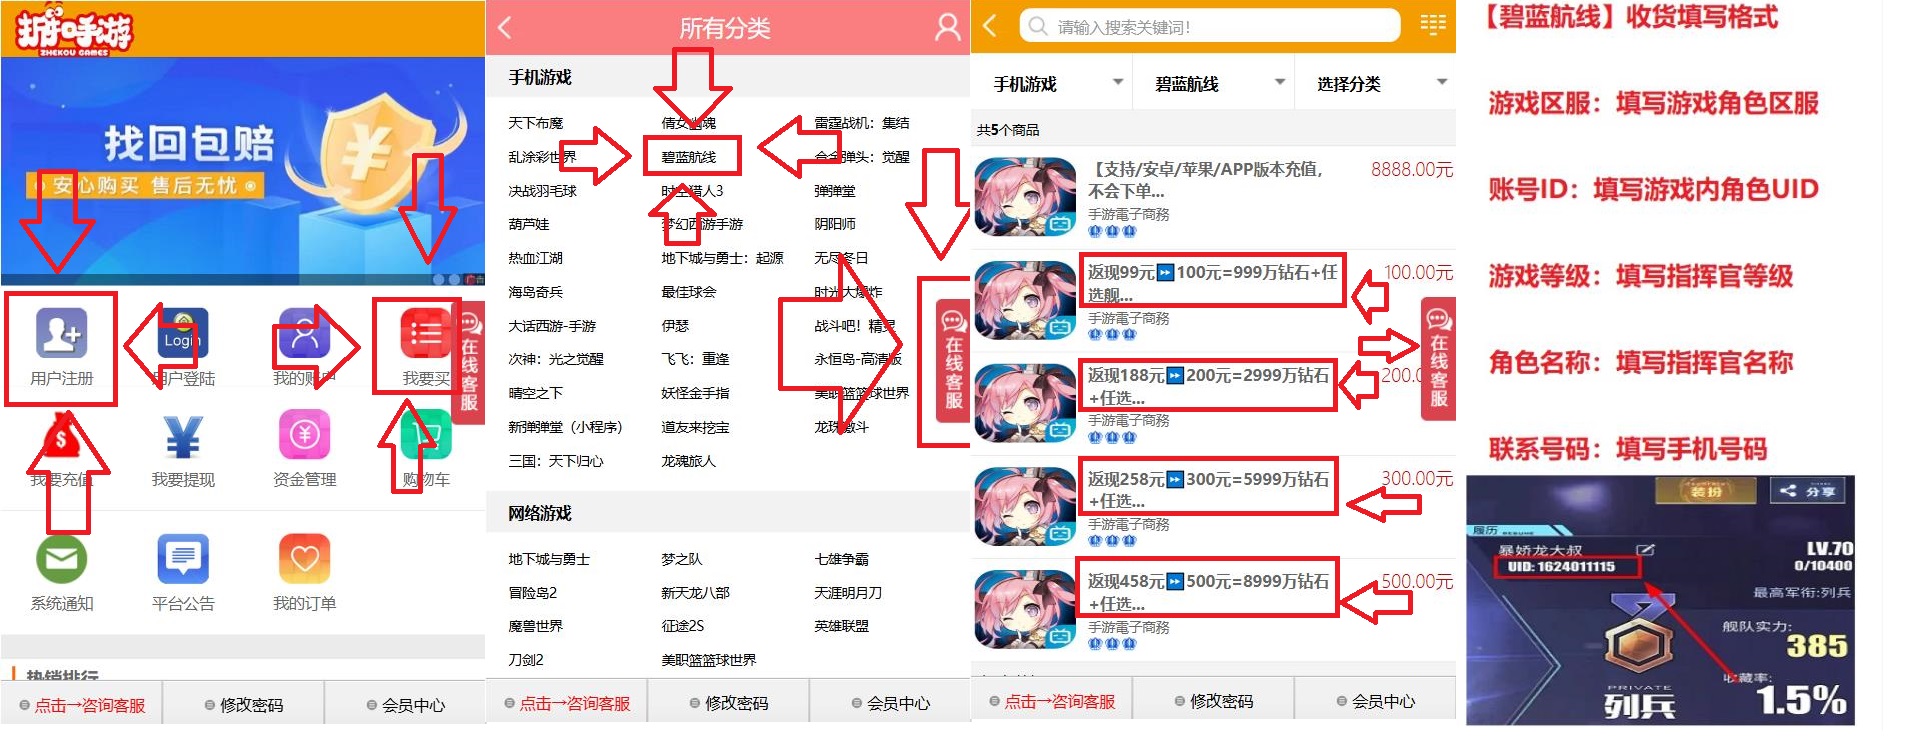The image size is (1914, 741).
Task: Select the 葫芦娃 game
Action: 529,224
